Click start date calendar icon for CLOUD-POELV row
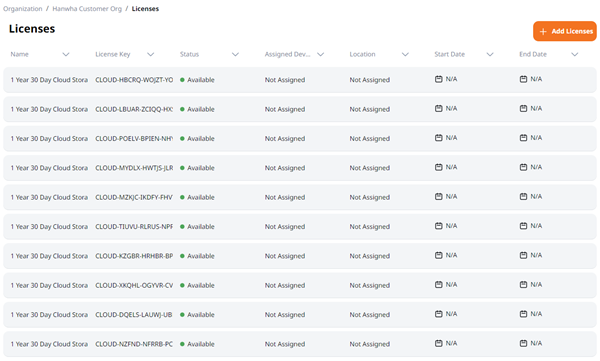 click(439, 137)
